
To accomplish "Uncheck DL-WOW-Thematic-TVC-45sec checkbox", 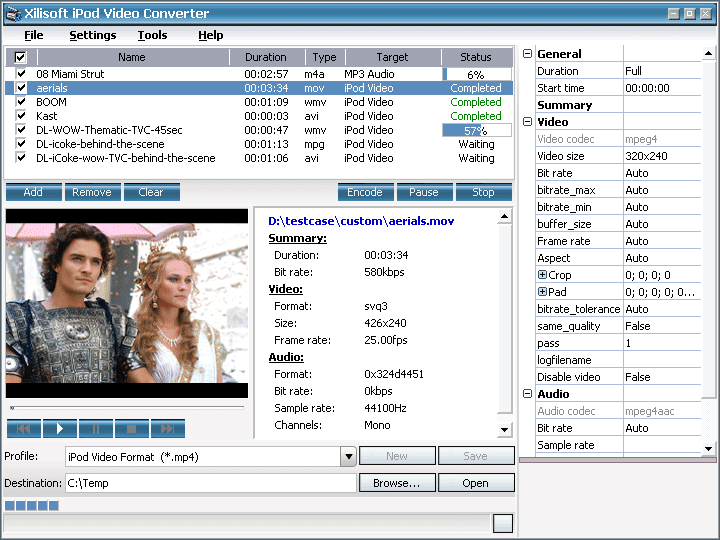I will (21, 129).
